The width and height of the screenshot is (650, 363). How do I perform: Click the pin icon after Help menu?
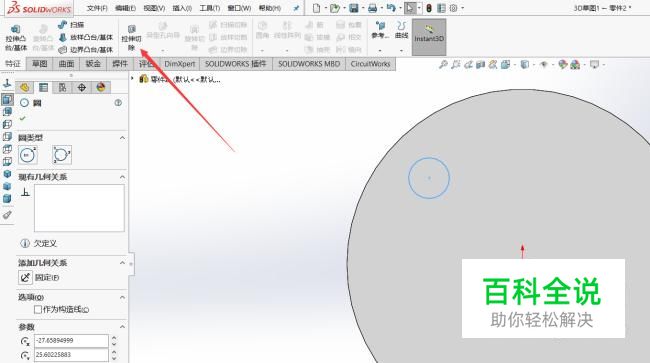(x=296, y=8)
